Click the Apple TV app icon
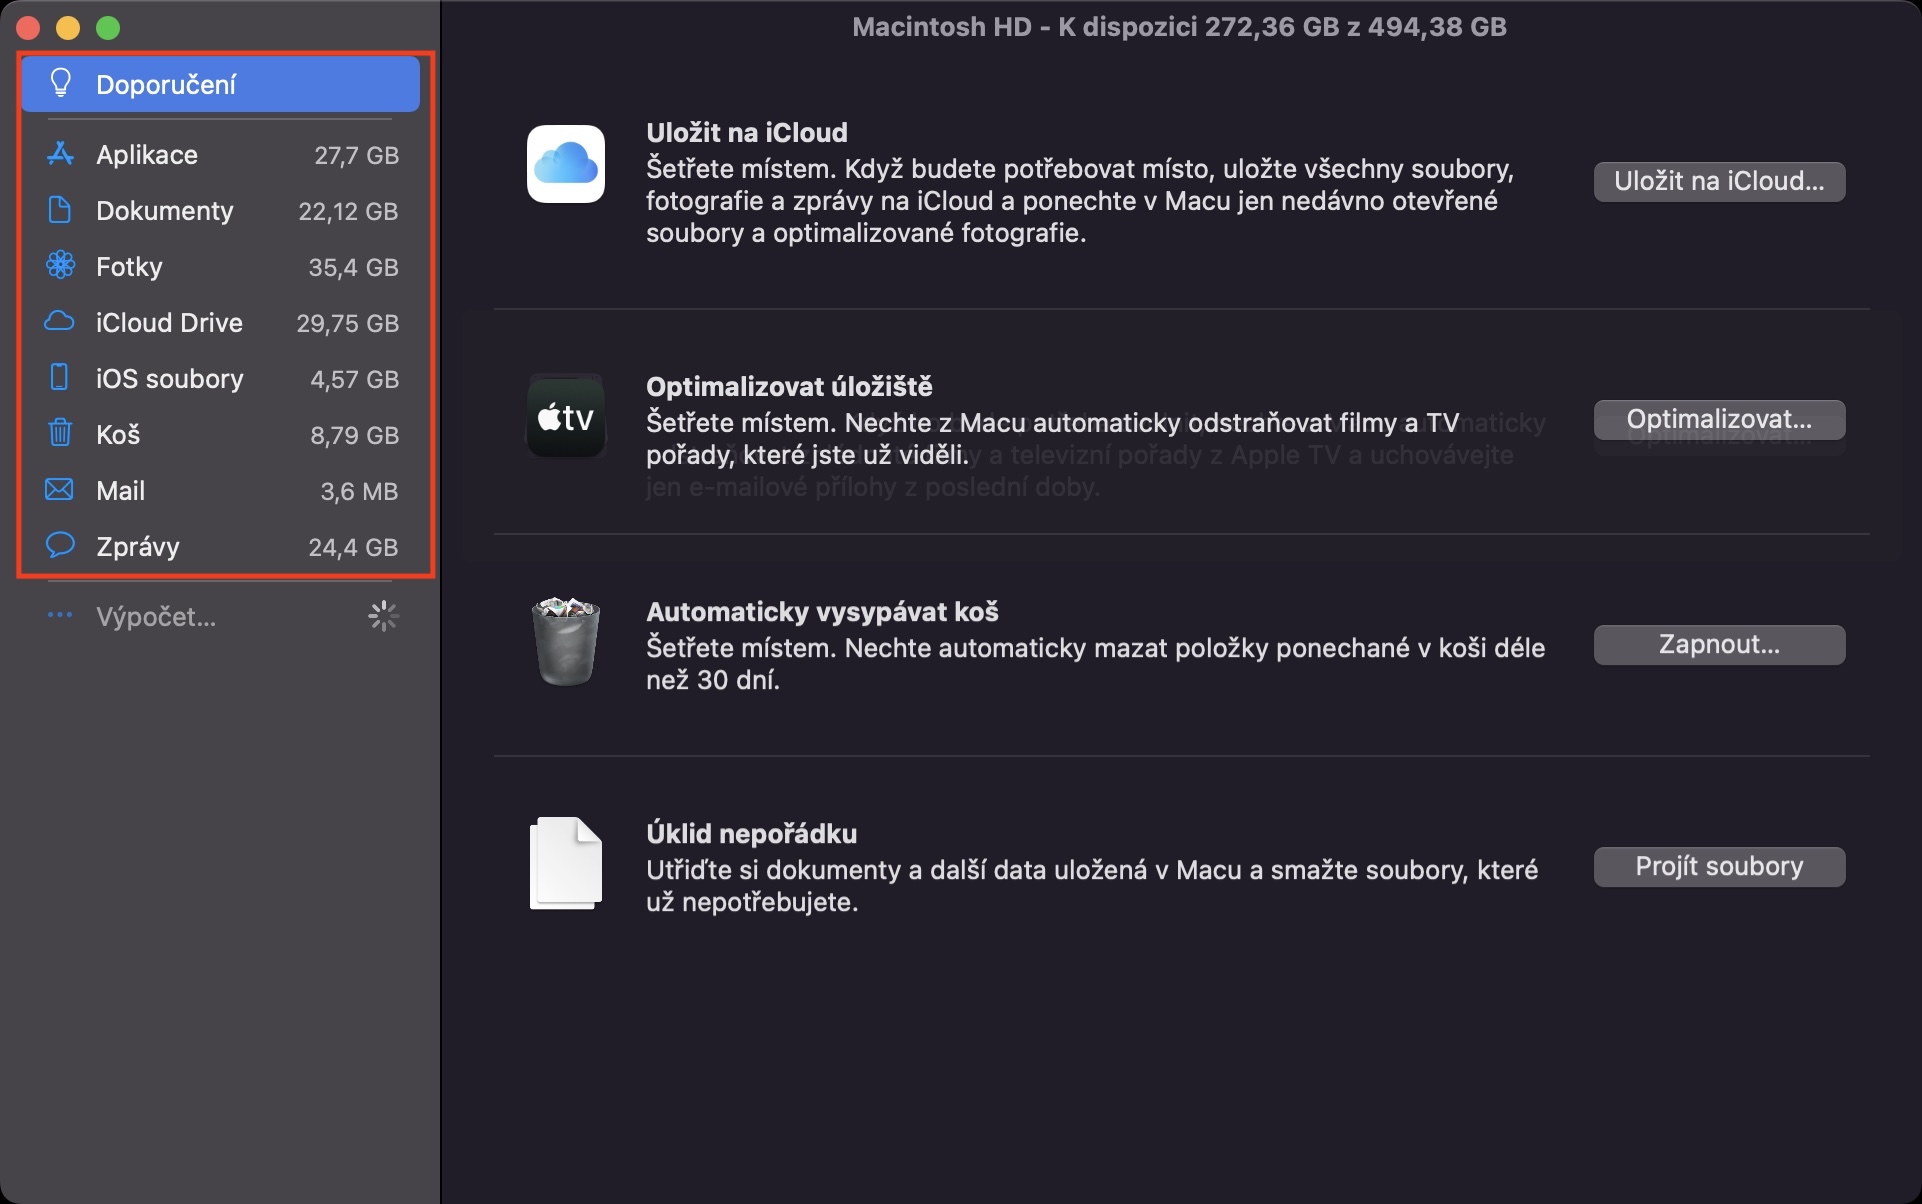 coord(566,416)
